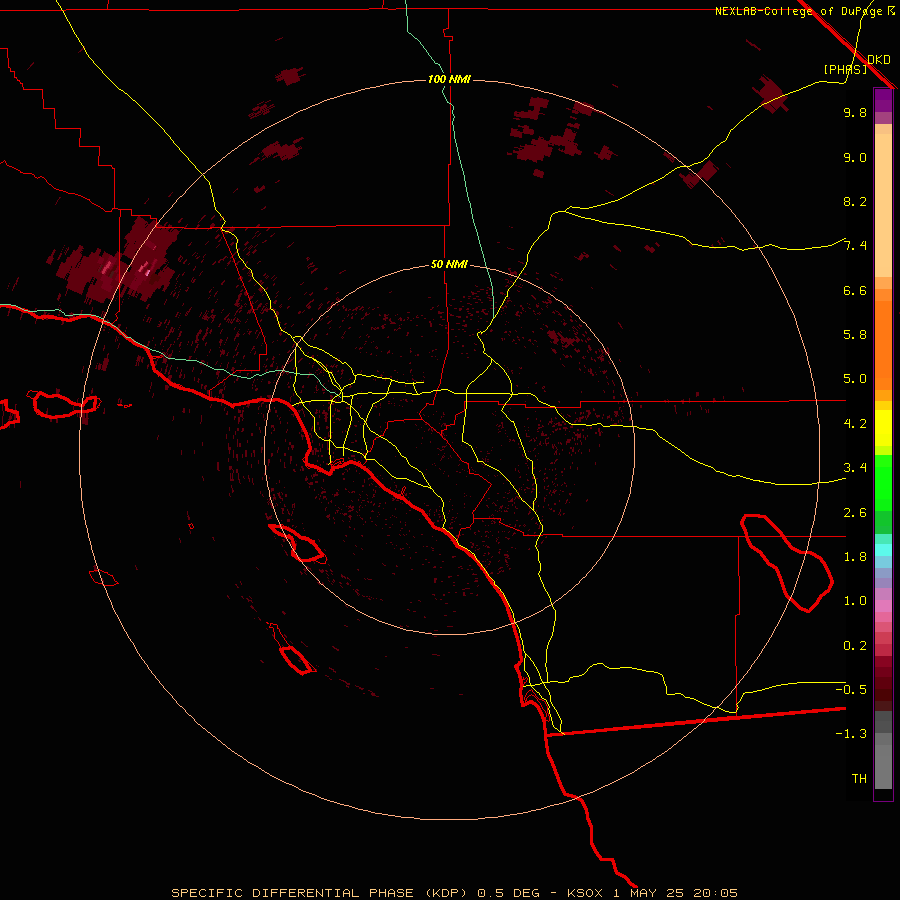Click the 5.0 color scale label
The height and width of the screenshot is (900, 900).
855,379
